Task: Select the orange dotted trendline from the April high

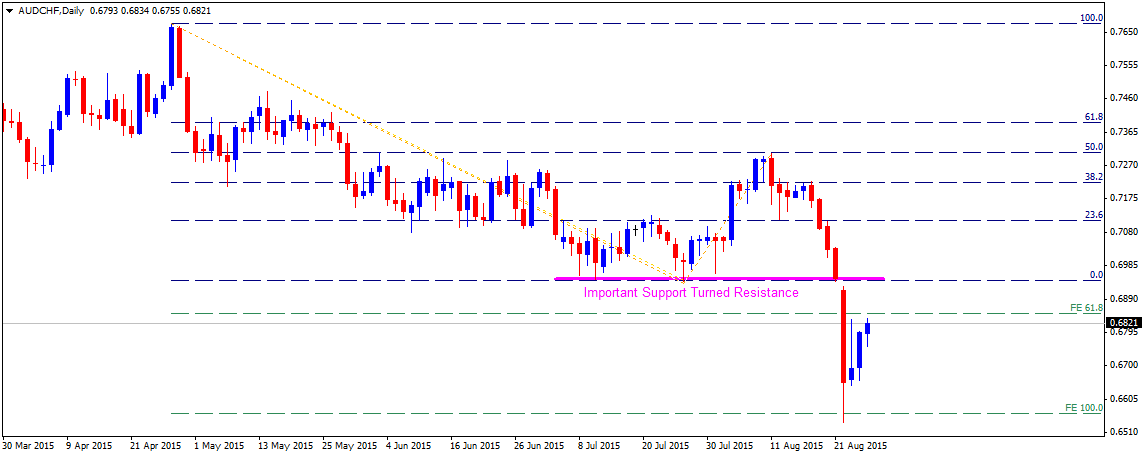Action: (x=429, y=152)
